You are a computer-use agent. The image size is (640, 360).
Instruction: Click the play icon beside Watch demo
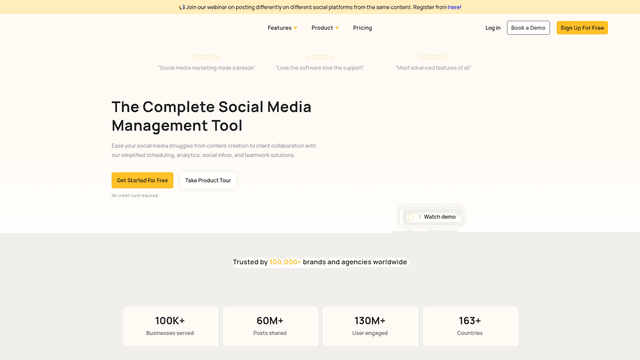click(411, 217)
